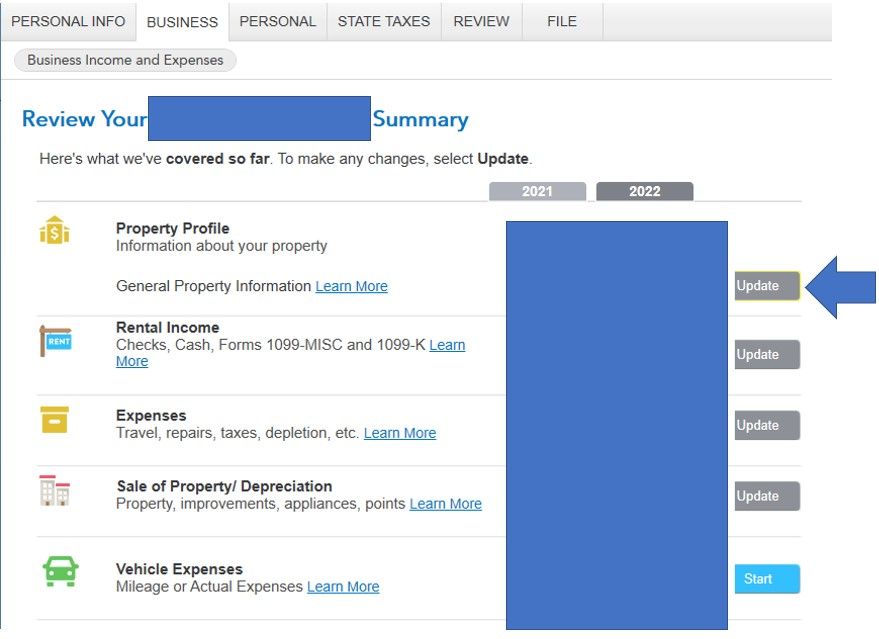Update the Rental Income section
This screenshot has width=879, height=639.
click(767, 354)
